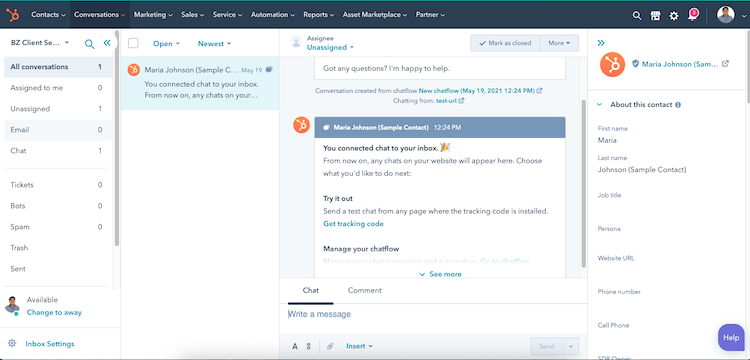Collapse the About this contact section
Screen dimensions: 750x360
point(599,105)
